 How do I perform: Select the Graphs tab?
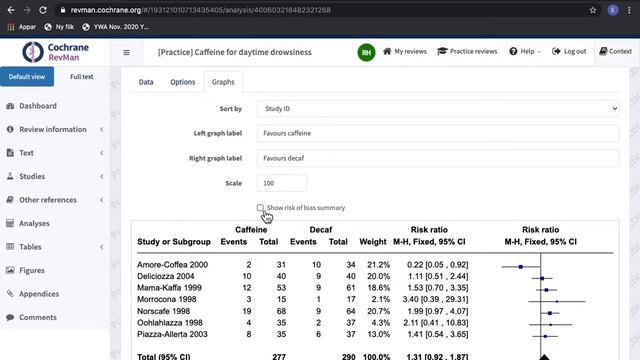223,82
